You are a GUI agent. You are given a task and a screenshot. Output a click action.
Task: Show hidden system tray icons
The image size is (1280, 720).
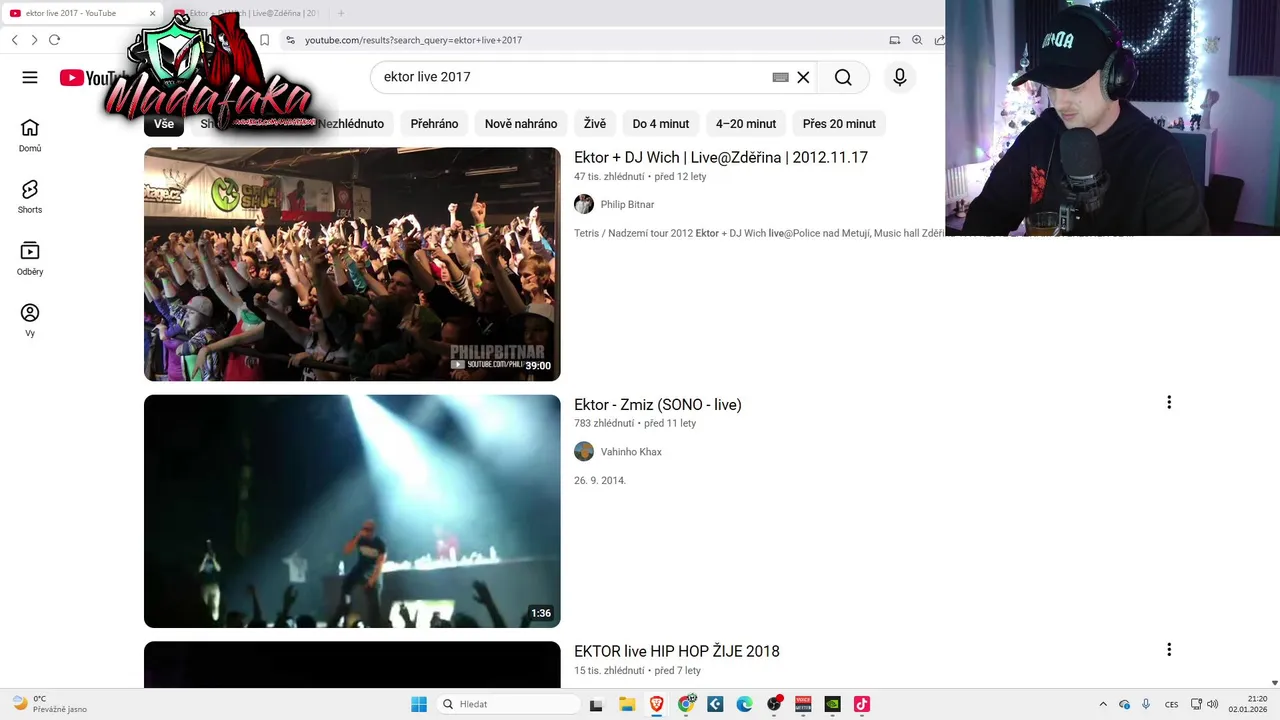(x=1103, y=704)
